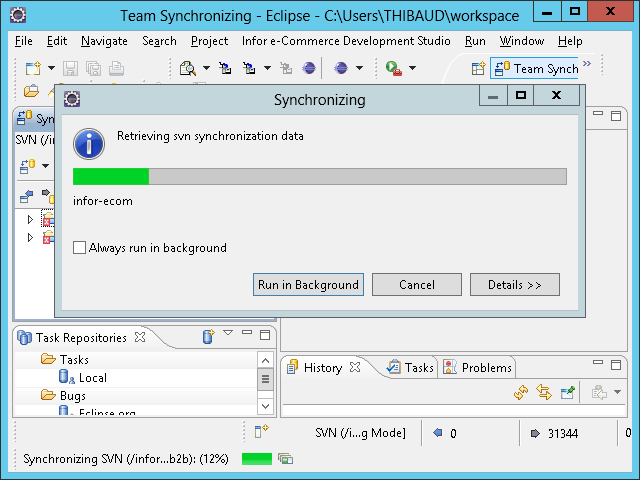Click the Add Task Repository icon

pos(208,337)
